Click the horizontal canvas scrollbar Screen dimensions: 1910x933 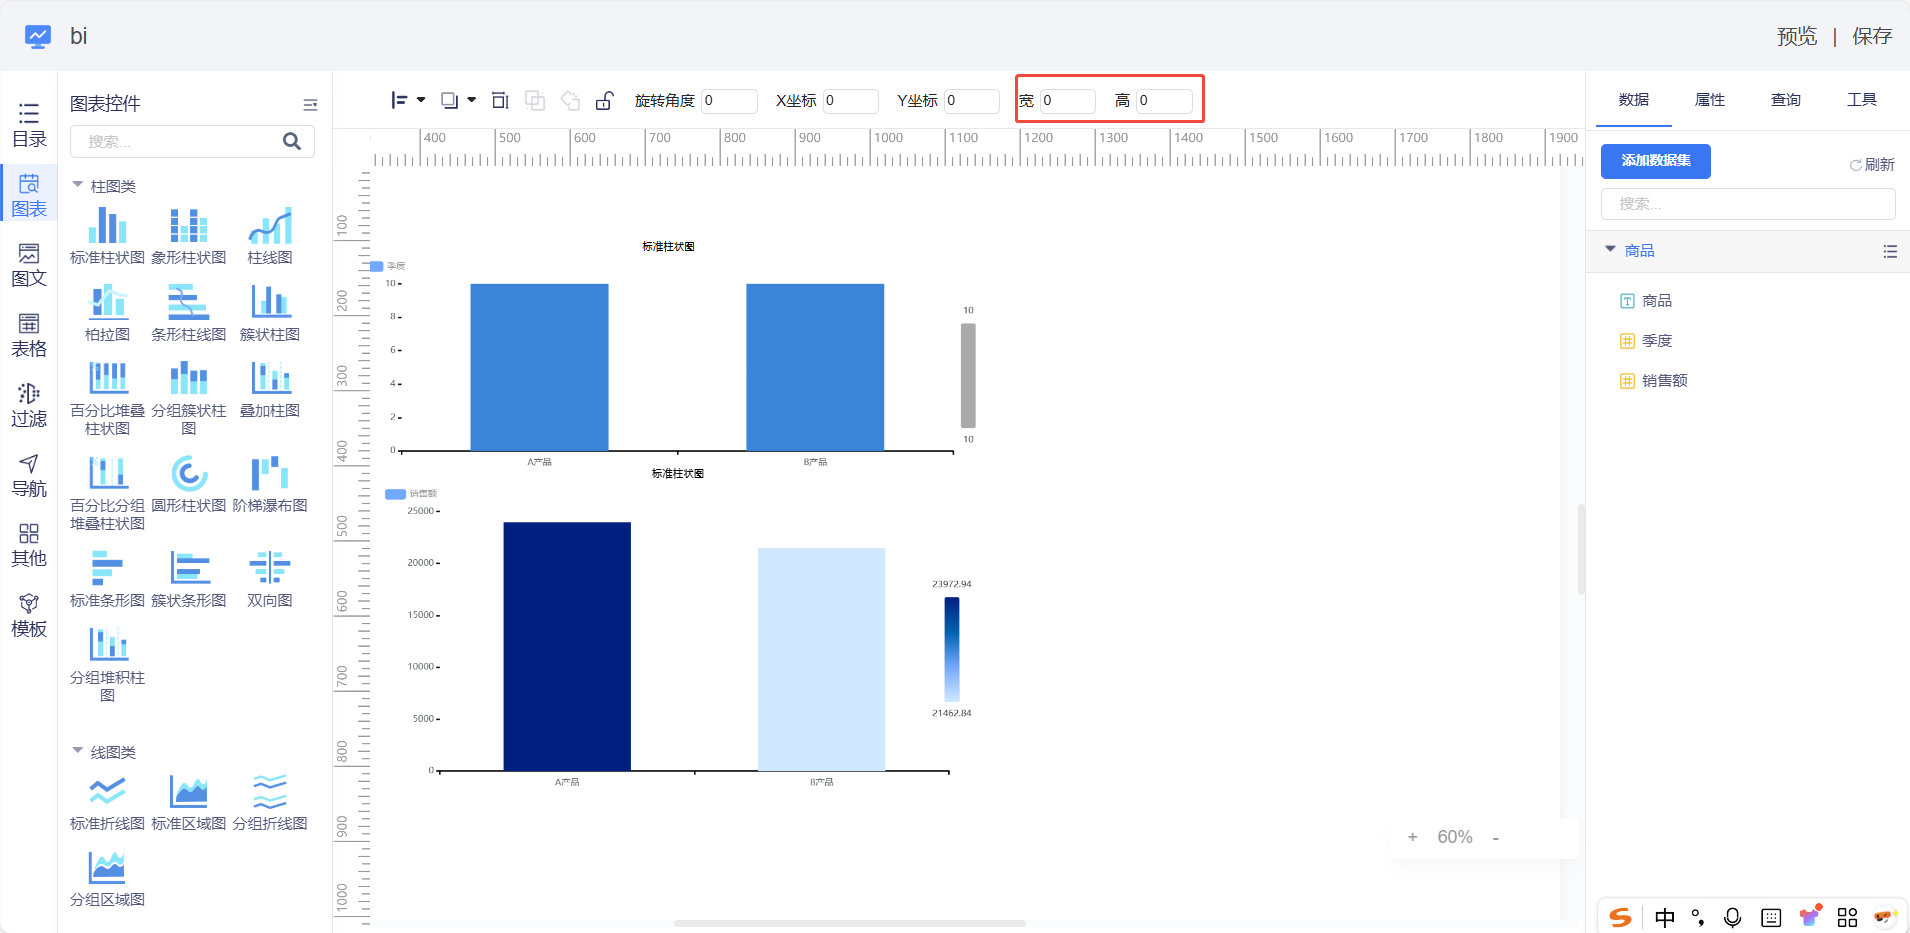[x=849, y=923]
